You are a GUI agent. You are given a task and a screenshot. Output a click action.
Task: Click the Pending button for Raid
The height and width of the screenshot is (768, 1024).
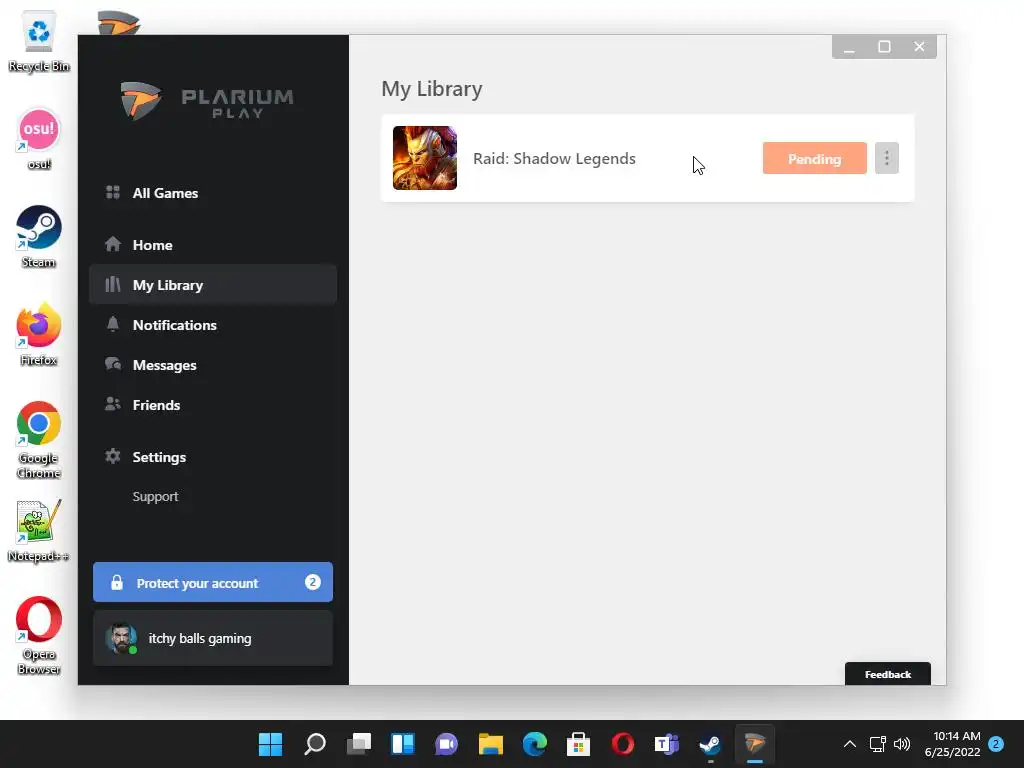[814, 158]
